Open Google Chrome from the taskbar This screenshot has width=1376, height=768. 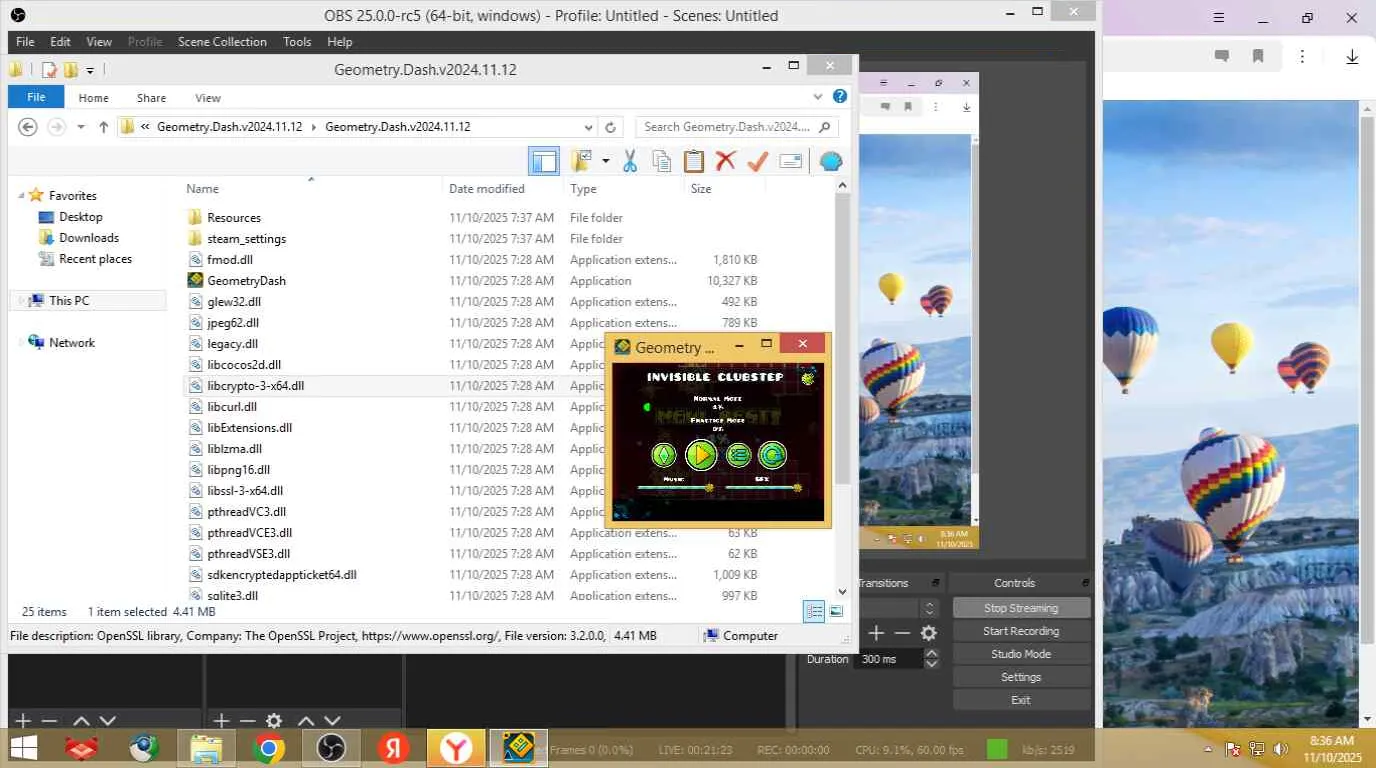(x=268, y=748)
